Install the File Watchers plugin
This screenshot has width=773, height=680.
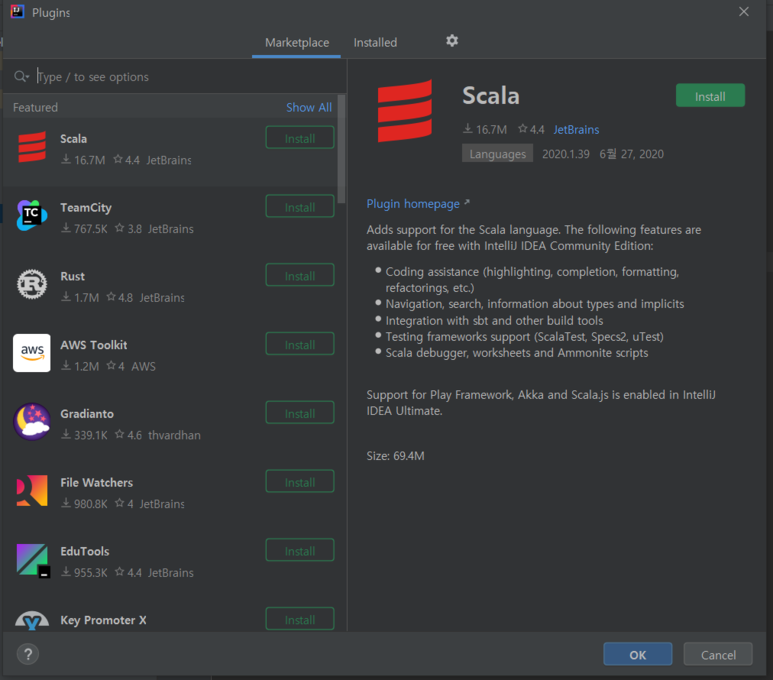300,482
